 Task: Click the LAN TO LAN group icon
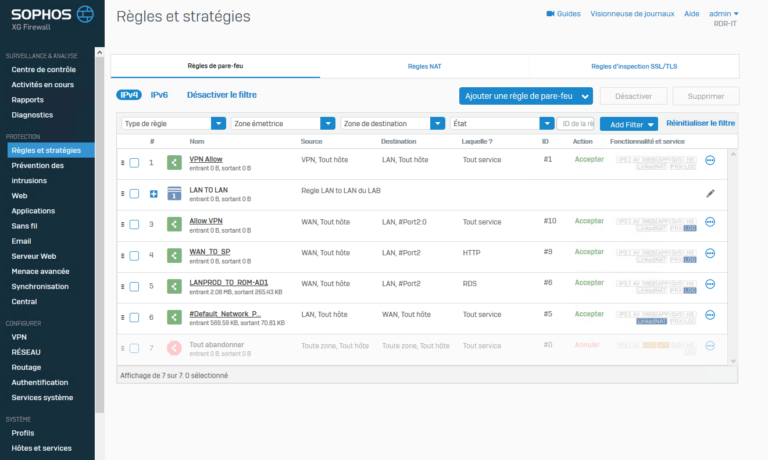[x=174, y=193]
